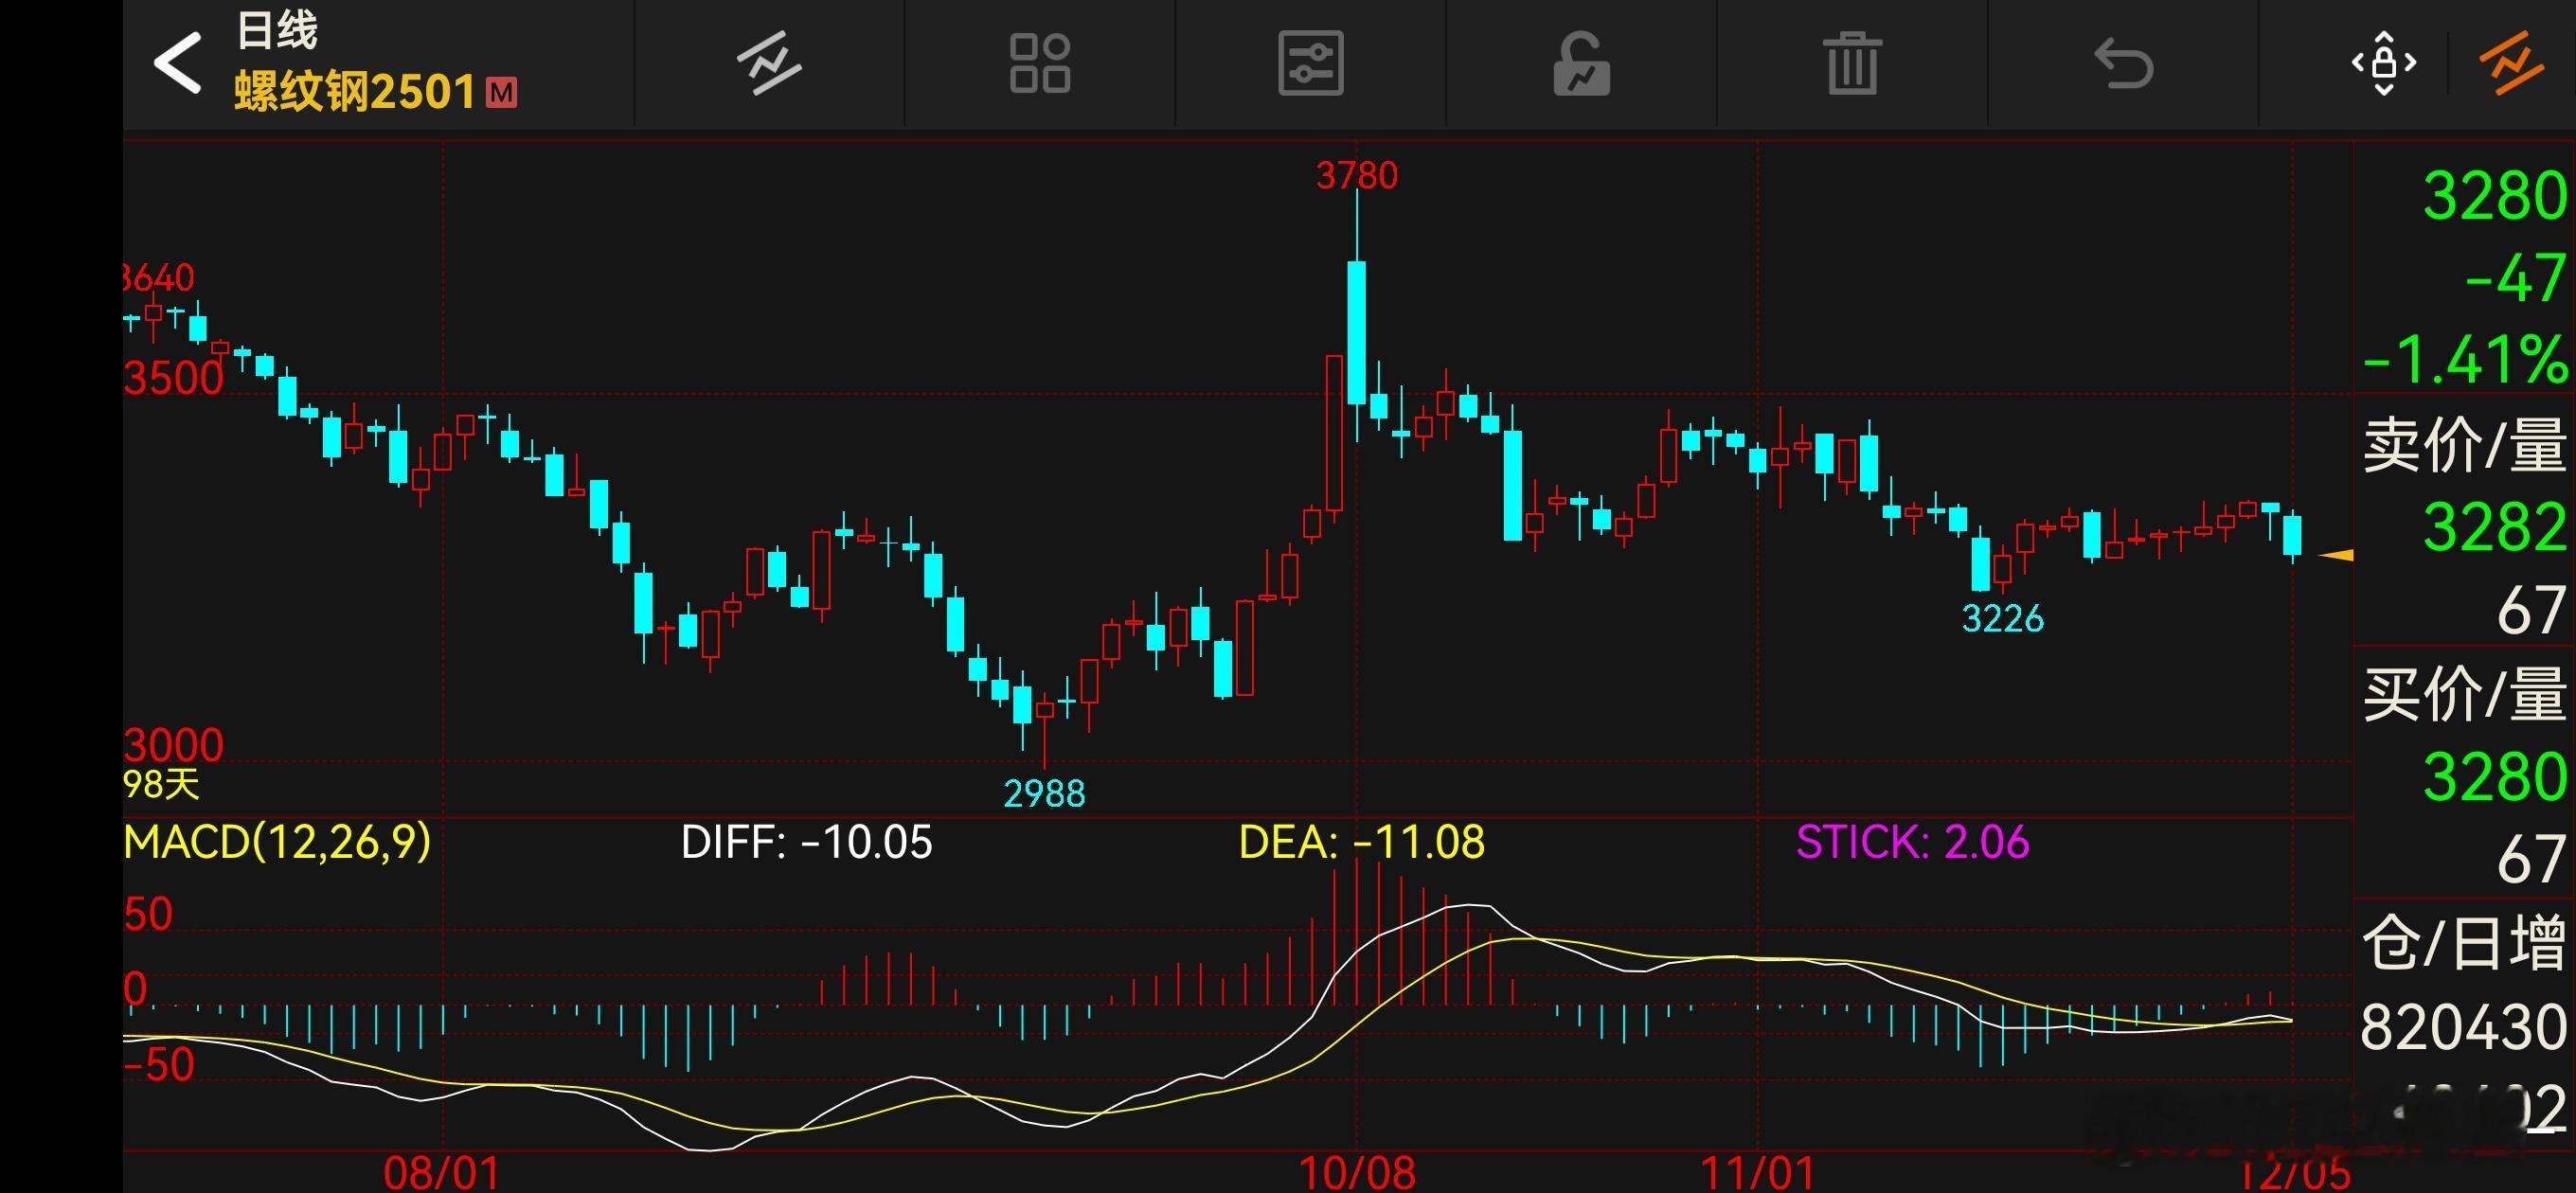
Task: Tap the open interest 820430
Action: click(x=2463, y=1027)
